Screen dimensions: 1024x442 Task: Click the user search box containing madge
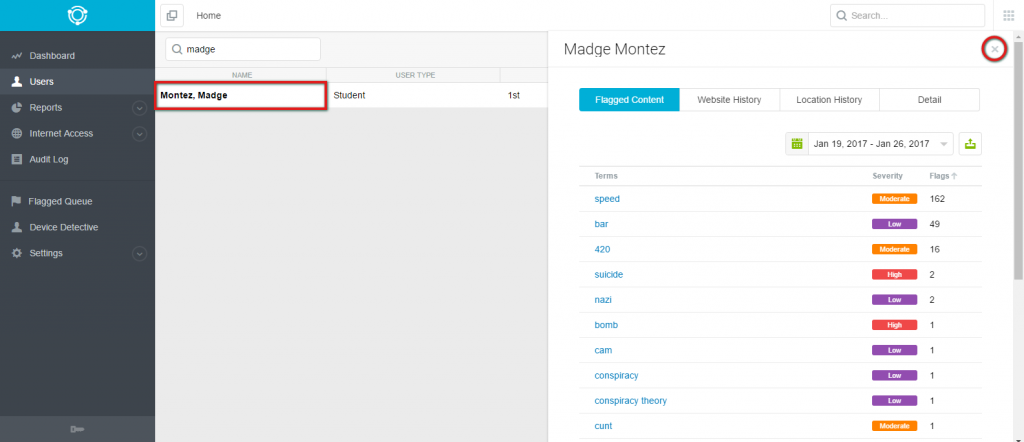pyautogui.click(x=243, y=49)
